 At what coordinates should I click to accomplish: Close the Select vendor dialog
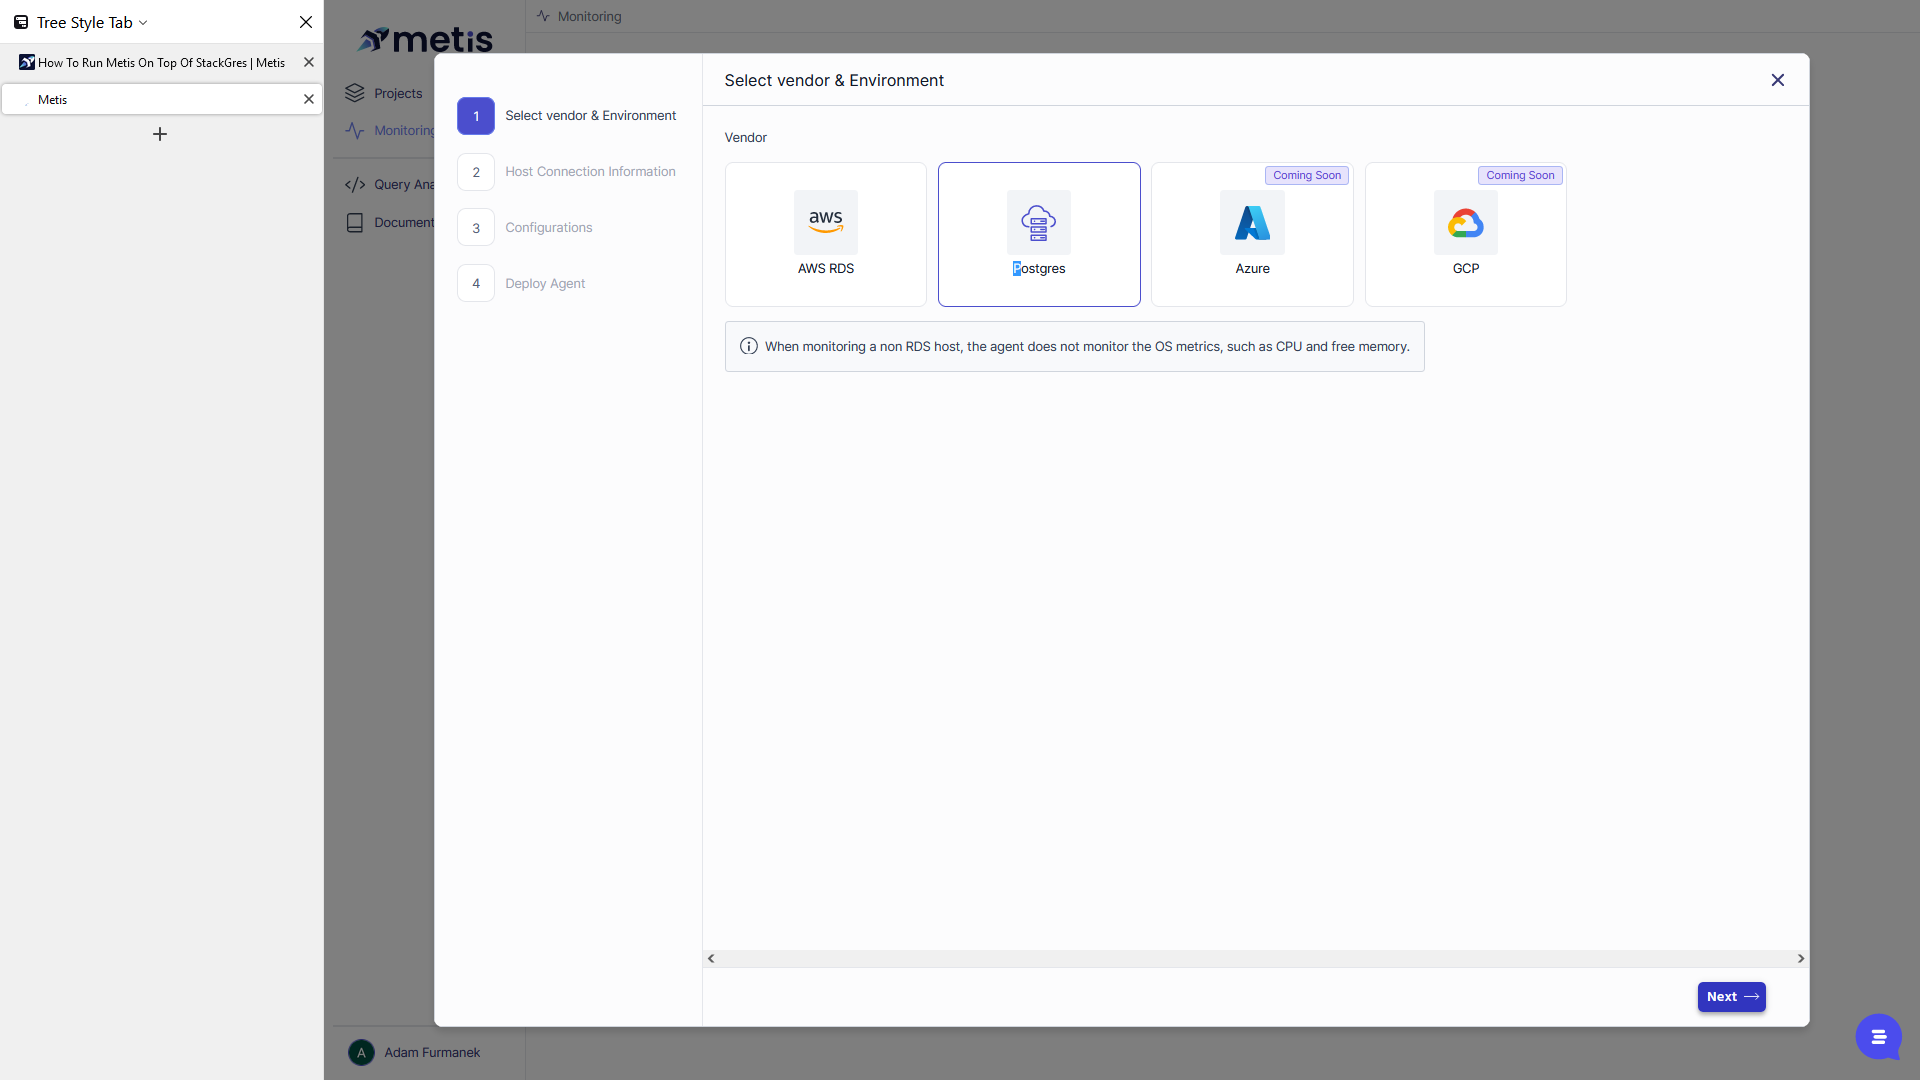1778,80
